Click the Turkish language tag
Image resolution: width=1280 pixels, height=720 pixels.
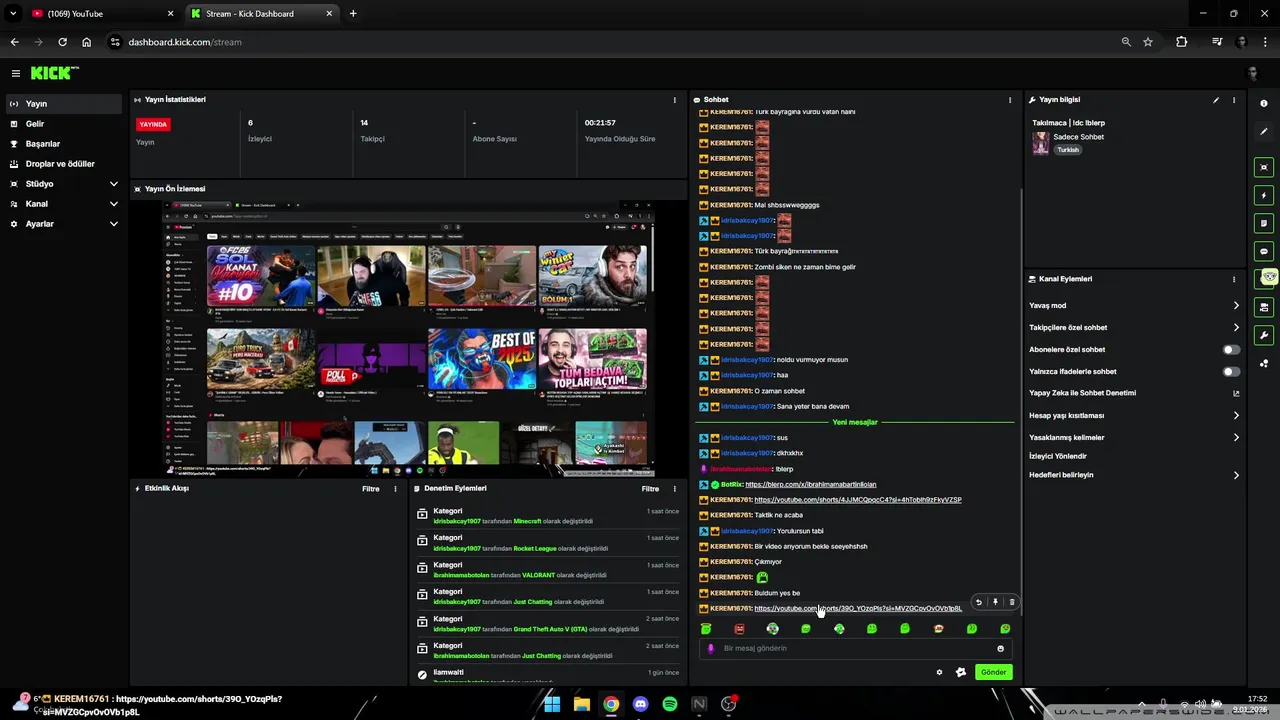(x=1068, y=150)
